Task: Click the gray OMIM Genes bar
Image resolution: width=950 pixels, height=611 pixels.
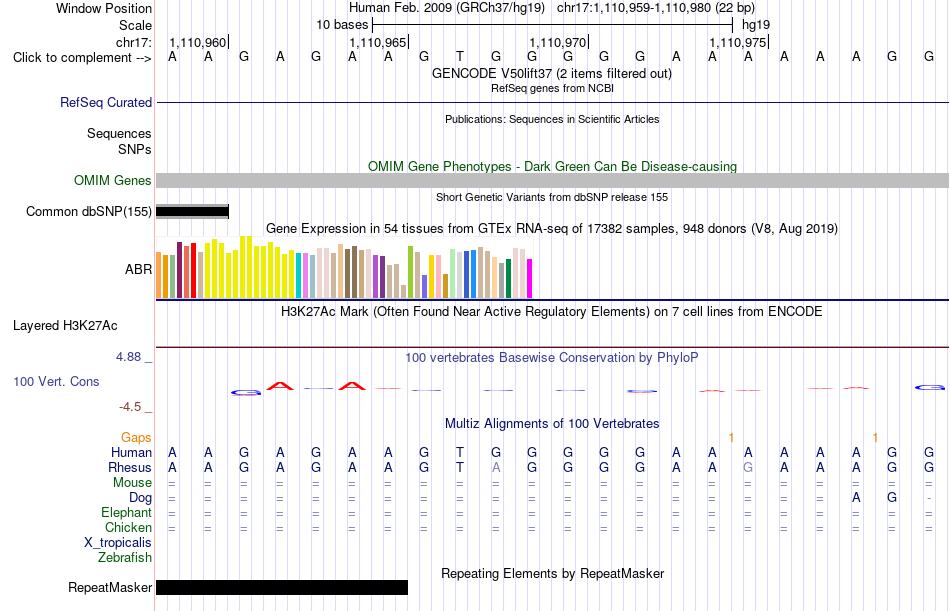Action: 553,181
